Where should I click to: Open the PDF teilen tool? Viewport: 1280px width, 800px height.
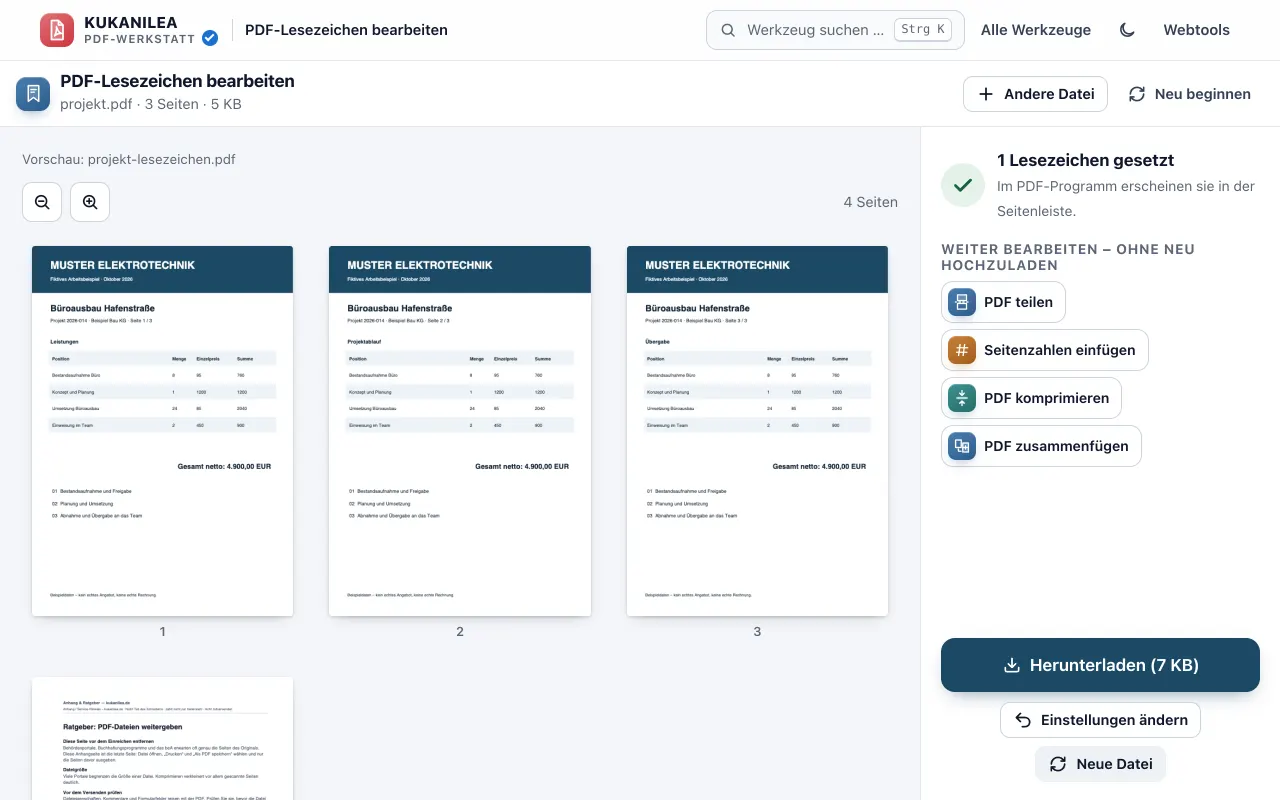(1003, 302)
